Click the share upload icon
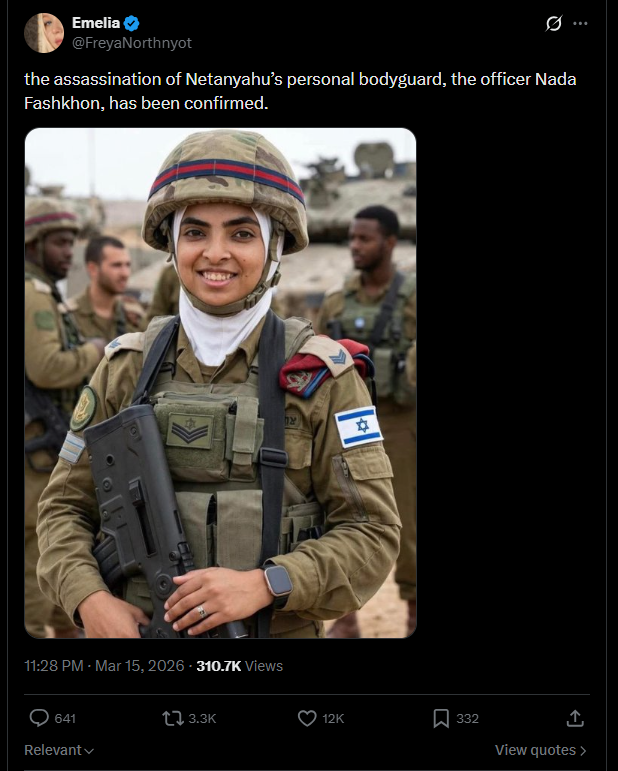This screenshot has height=771, width=618. (x=575, y=718)
